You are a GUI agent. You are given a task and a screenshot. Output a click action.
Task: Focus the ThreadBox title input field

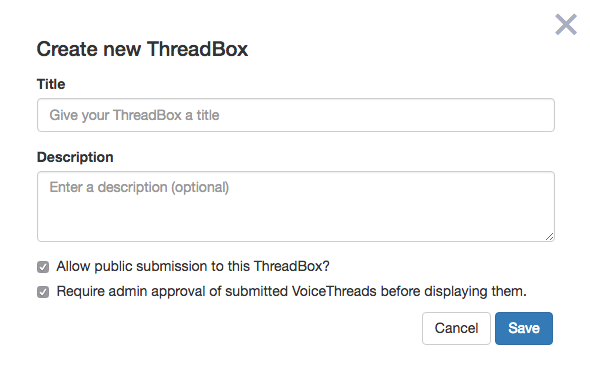pyautogui.click(x=296, y=115)
